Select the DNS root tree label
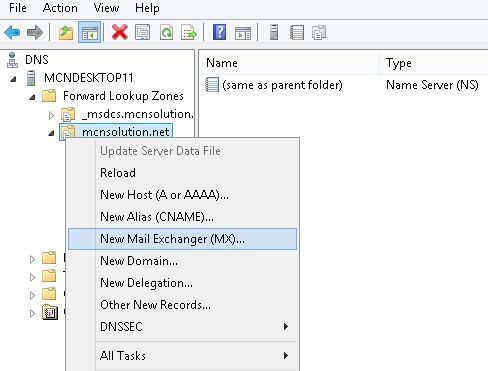The image size is (488, 371). click(37, 60)
